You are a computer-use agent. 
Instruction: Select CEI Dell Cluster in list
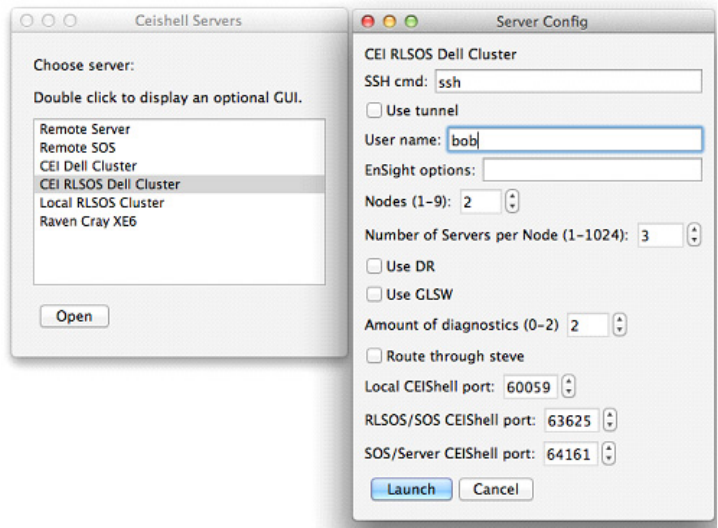coord(88,166)
